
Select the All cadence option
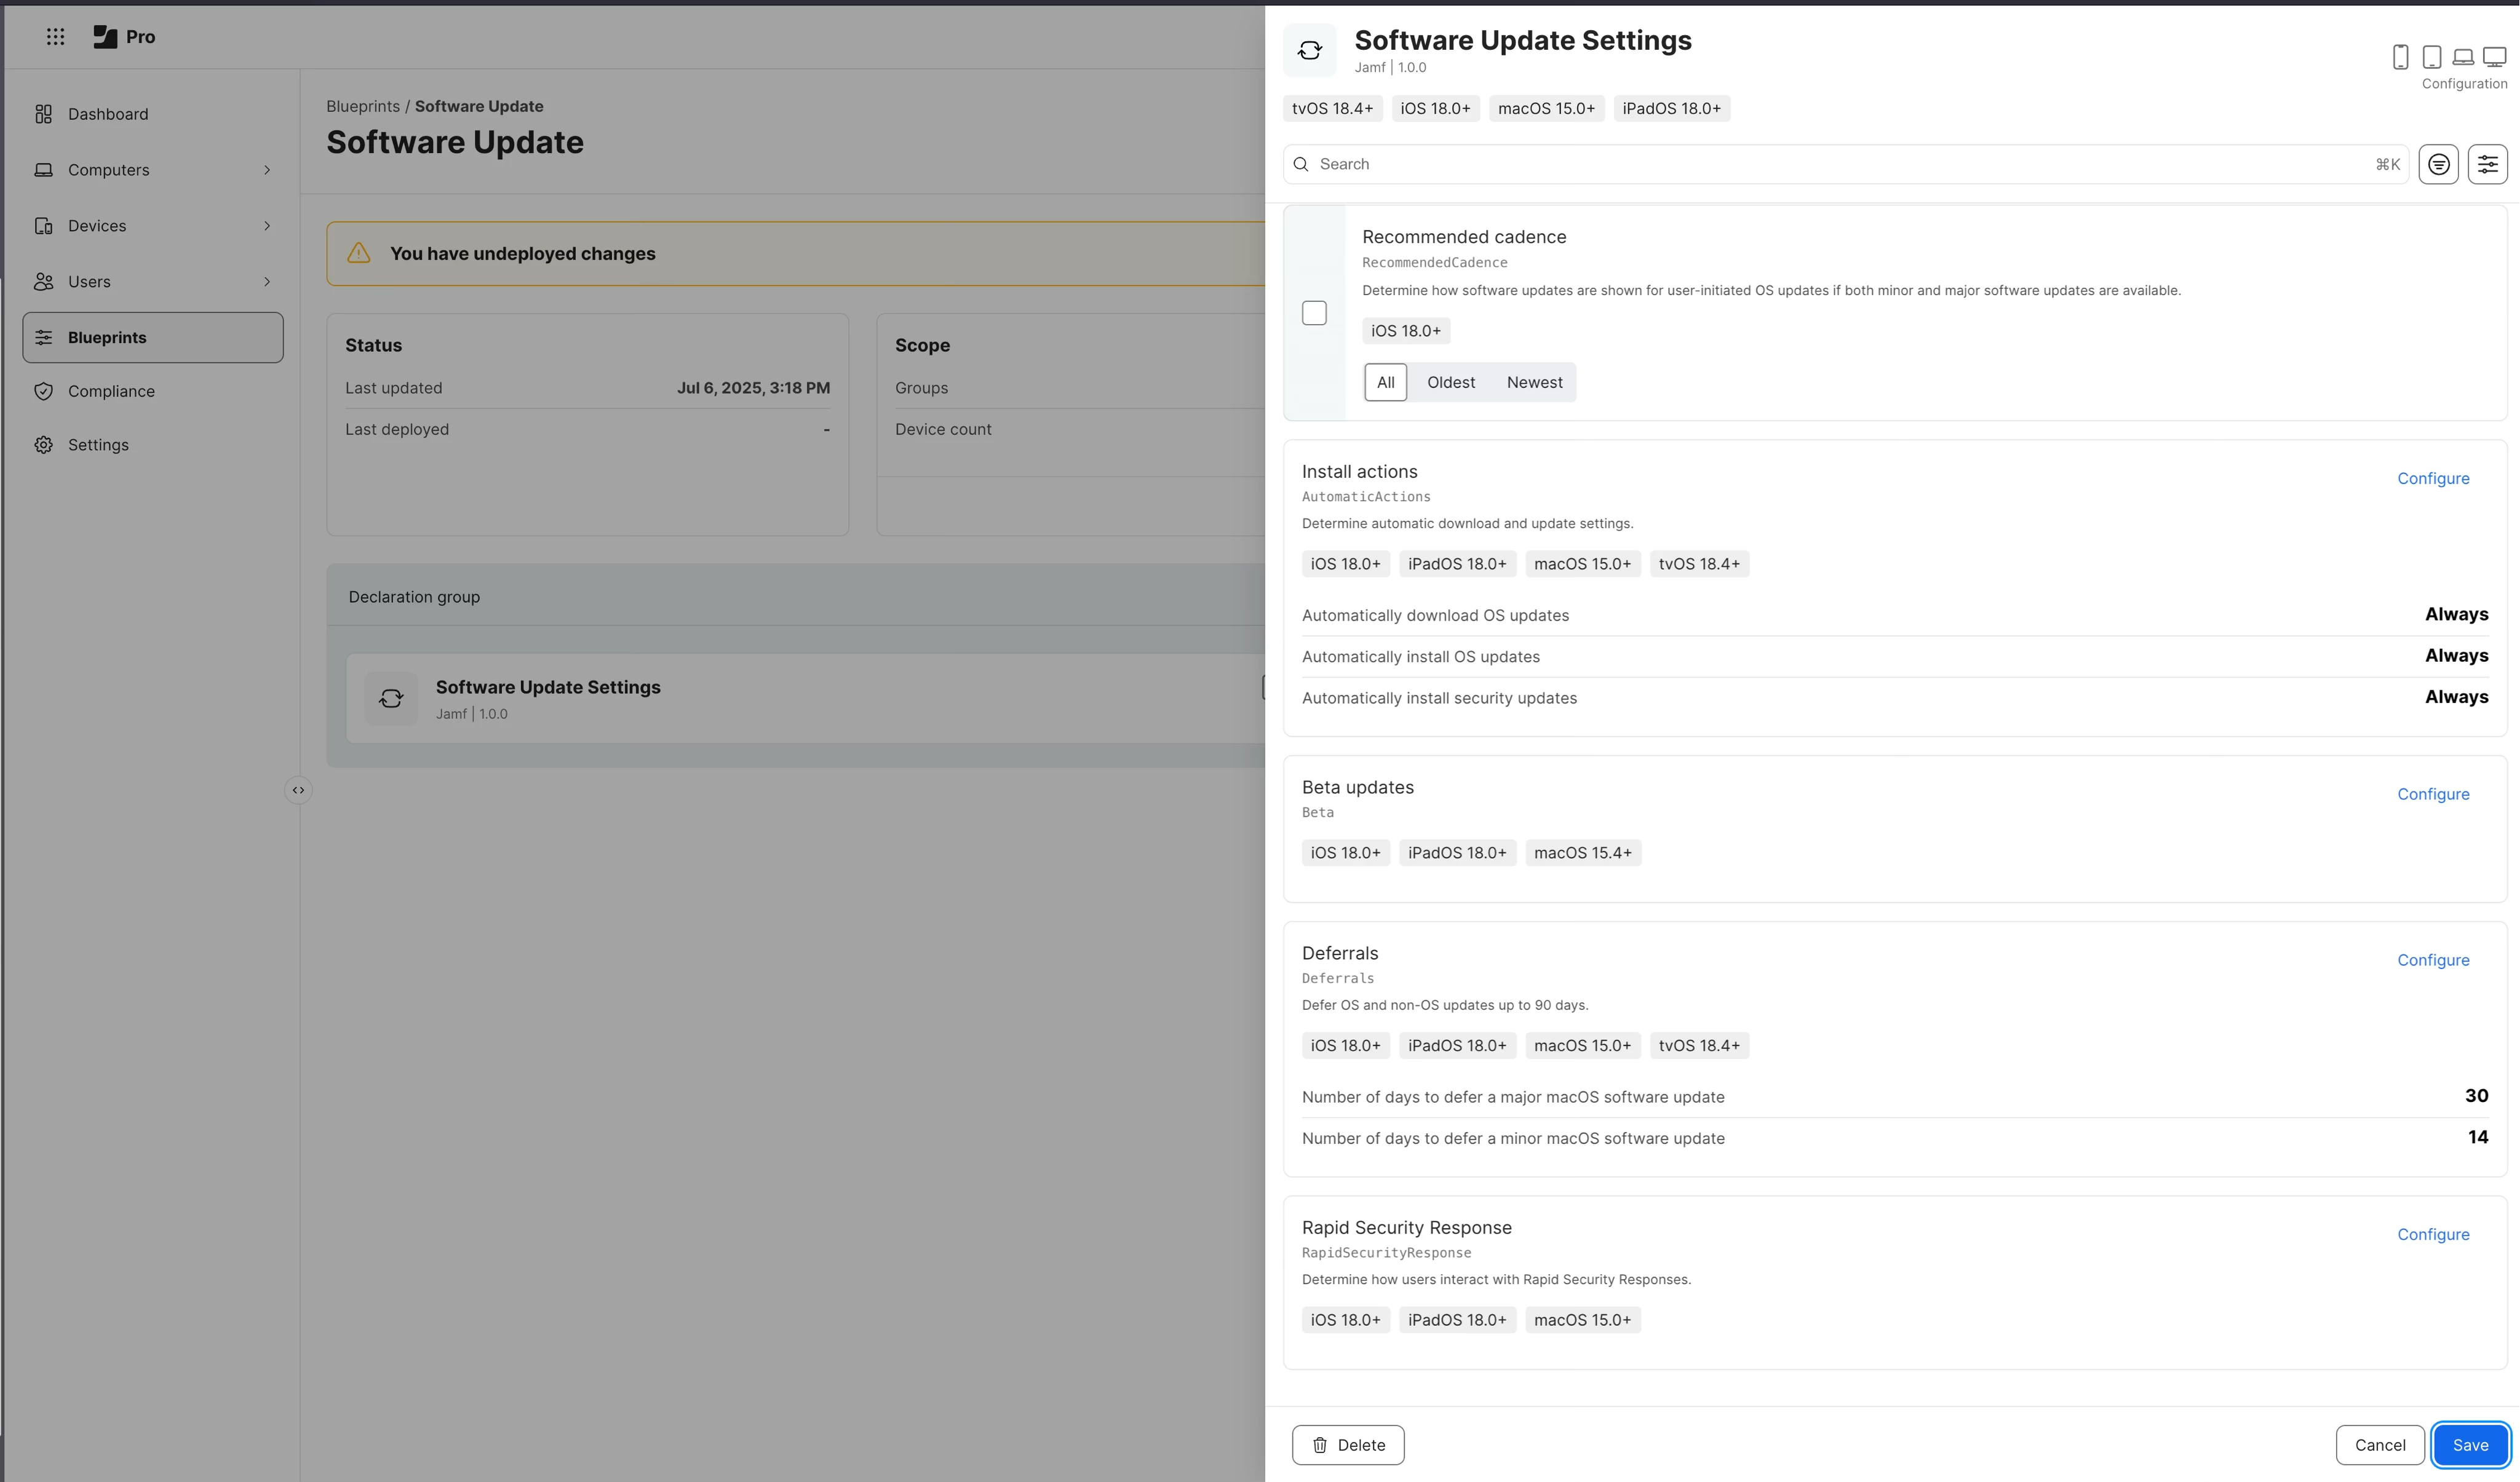click(x=1385, y=382)
